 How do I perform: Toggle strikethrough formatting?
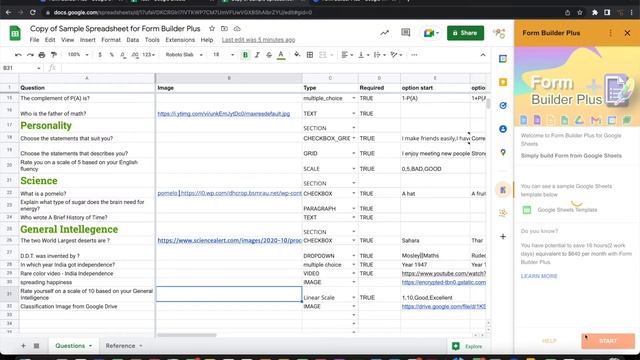(269, 55)
